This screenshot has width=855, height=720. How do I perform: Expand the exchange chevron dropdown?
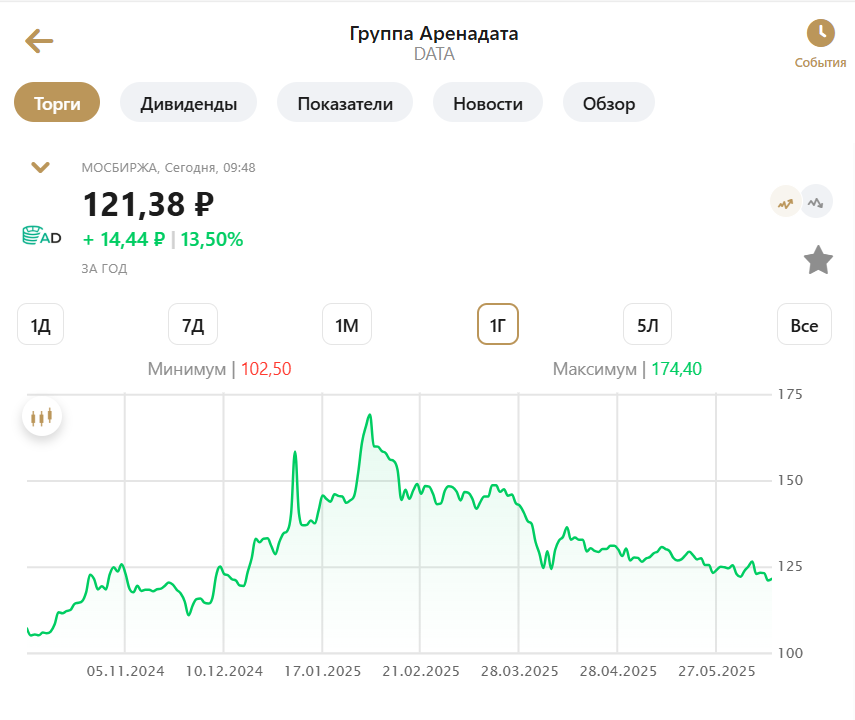[x=40, y=167]
